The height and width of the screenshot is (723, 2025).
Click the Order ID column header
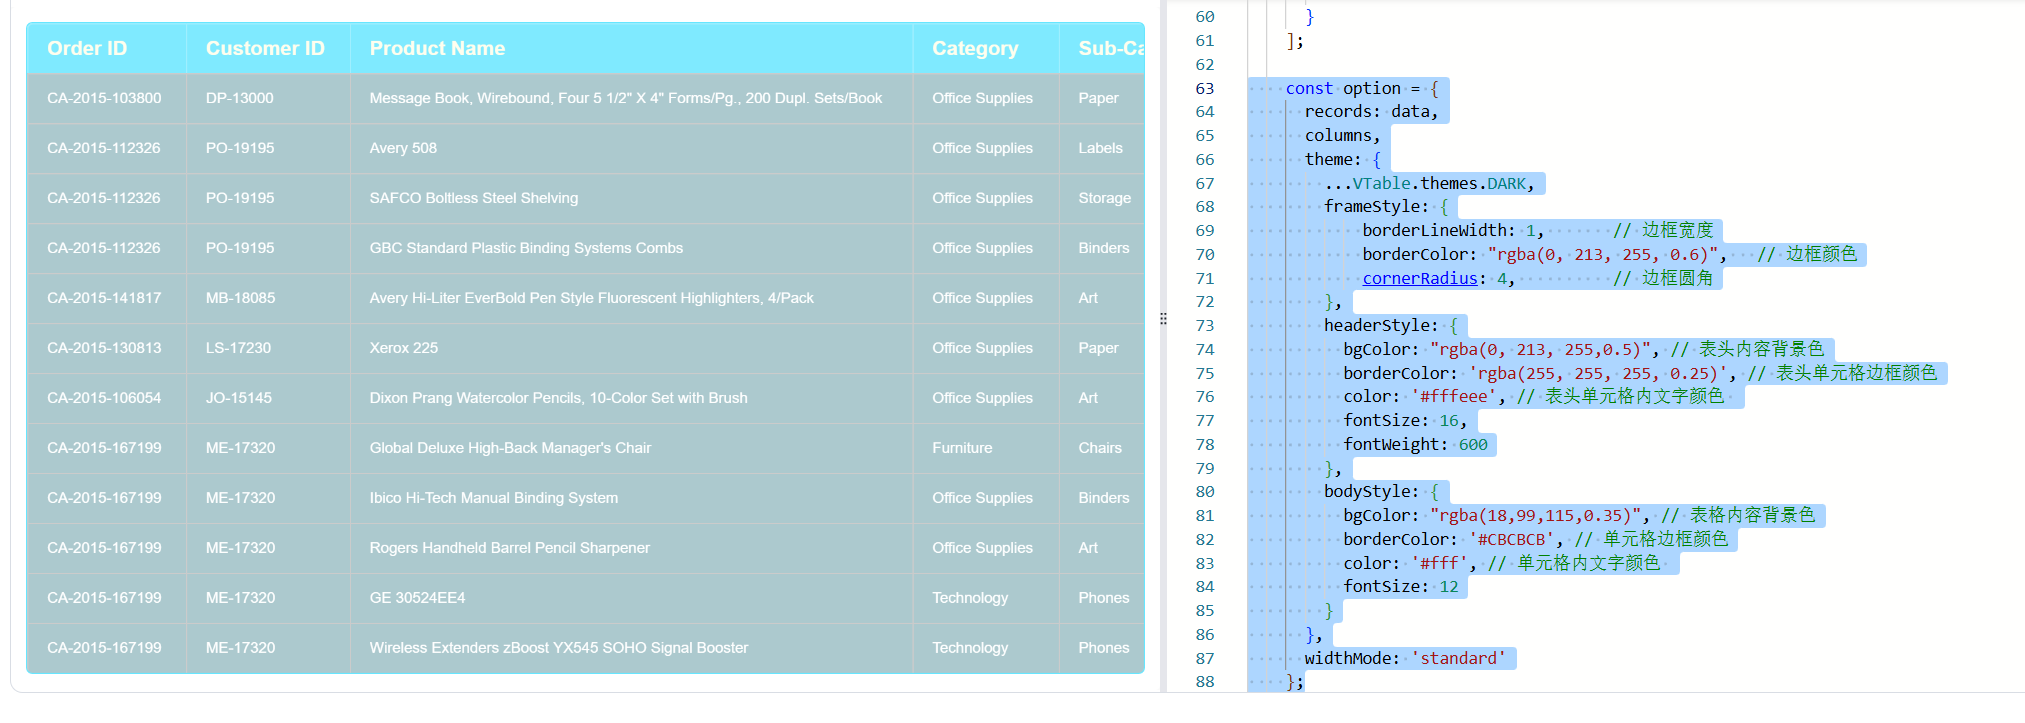106,48
